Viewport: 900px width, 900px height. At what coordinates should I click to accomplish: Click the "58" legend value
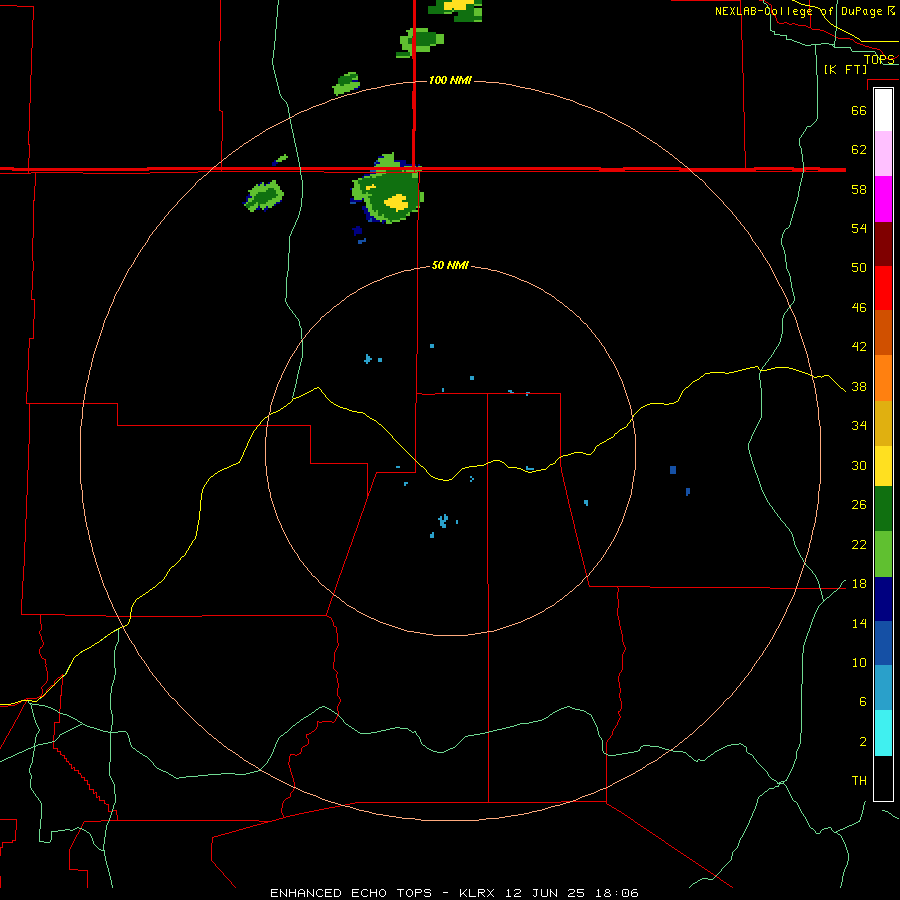coord(859,189)
